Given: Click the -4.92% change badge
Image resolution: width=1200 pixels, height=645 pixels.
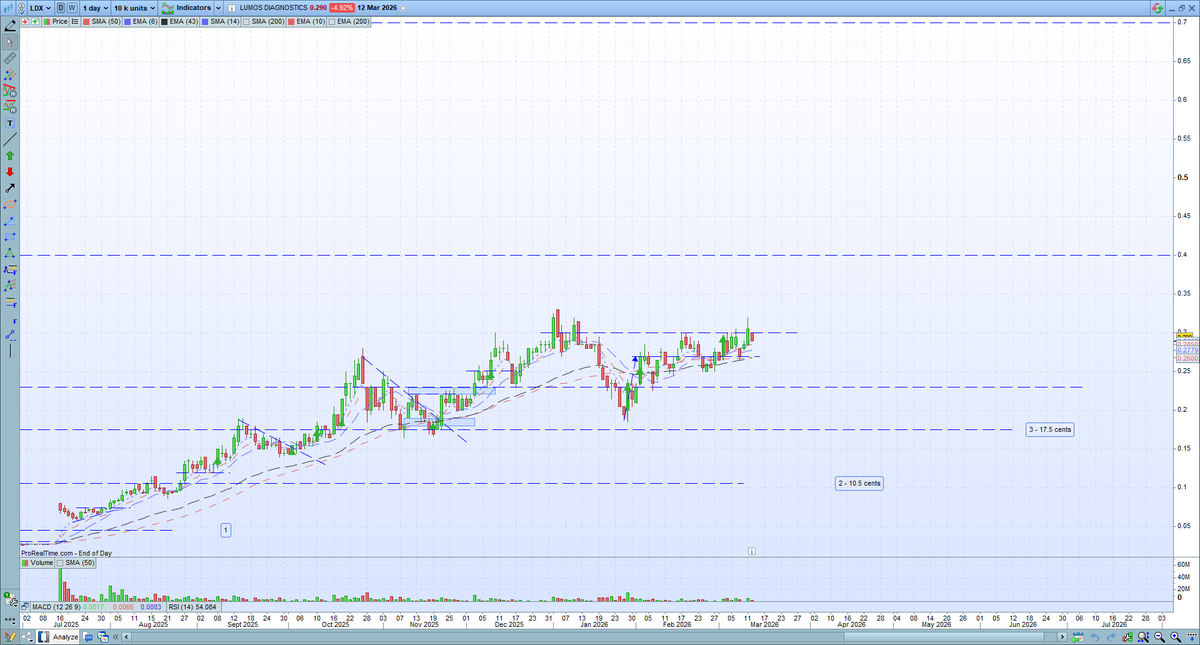Looking at the screenshot, I should 343,7.
